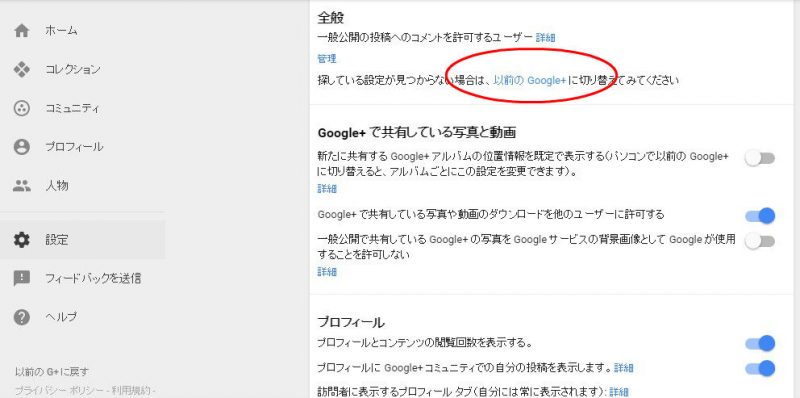Screen dimensions: 800x398
Task: Click the People (人物) icon
Action: (x=21, y=186)
